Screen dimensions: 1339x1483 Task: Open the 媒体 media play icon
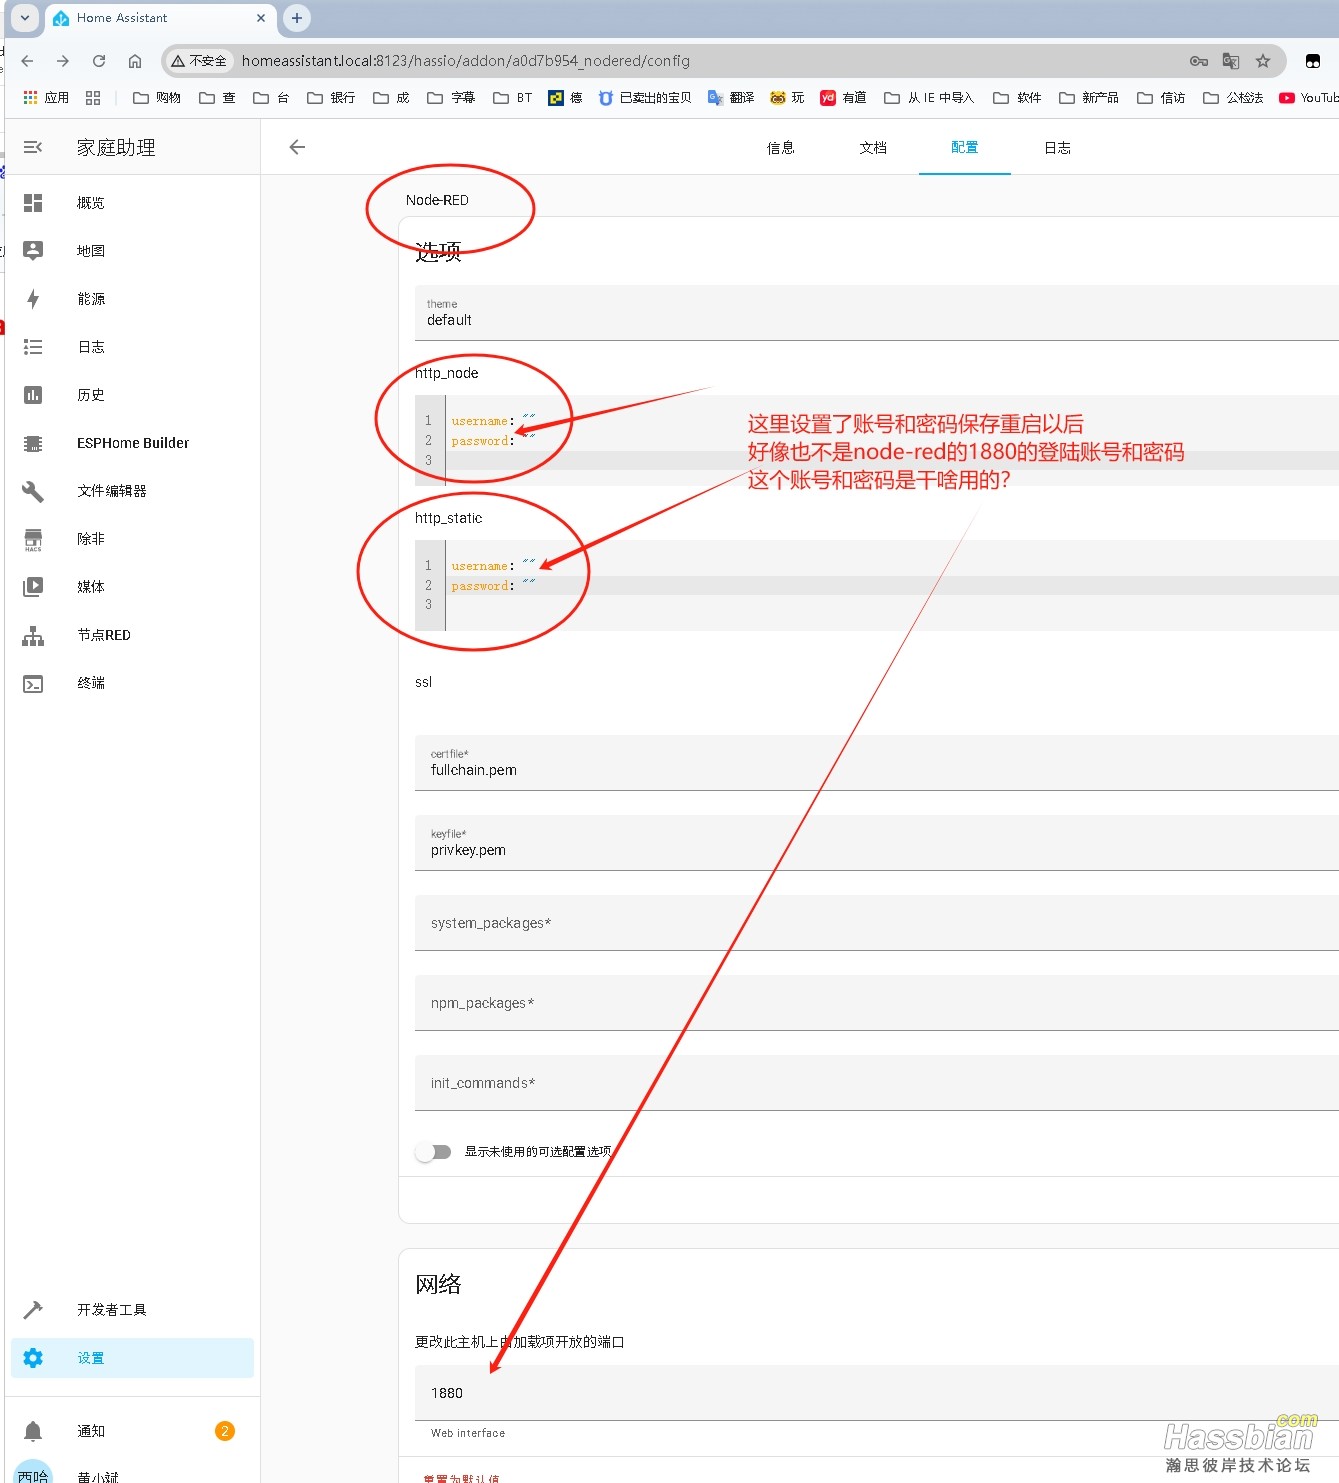point(33,587)
